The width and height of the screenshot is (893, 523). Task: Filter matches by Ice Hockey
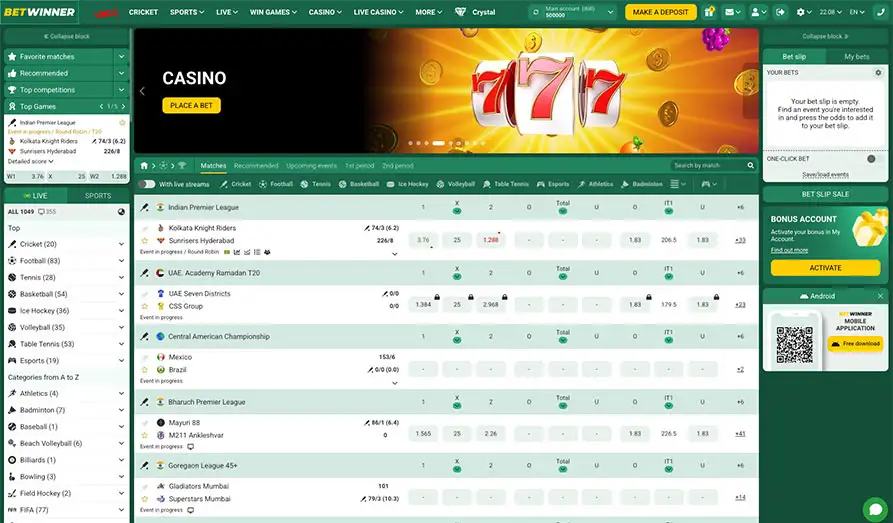(x=407, y=184)
